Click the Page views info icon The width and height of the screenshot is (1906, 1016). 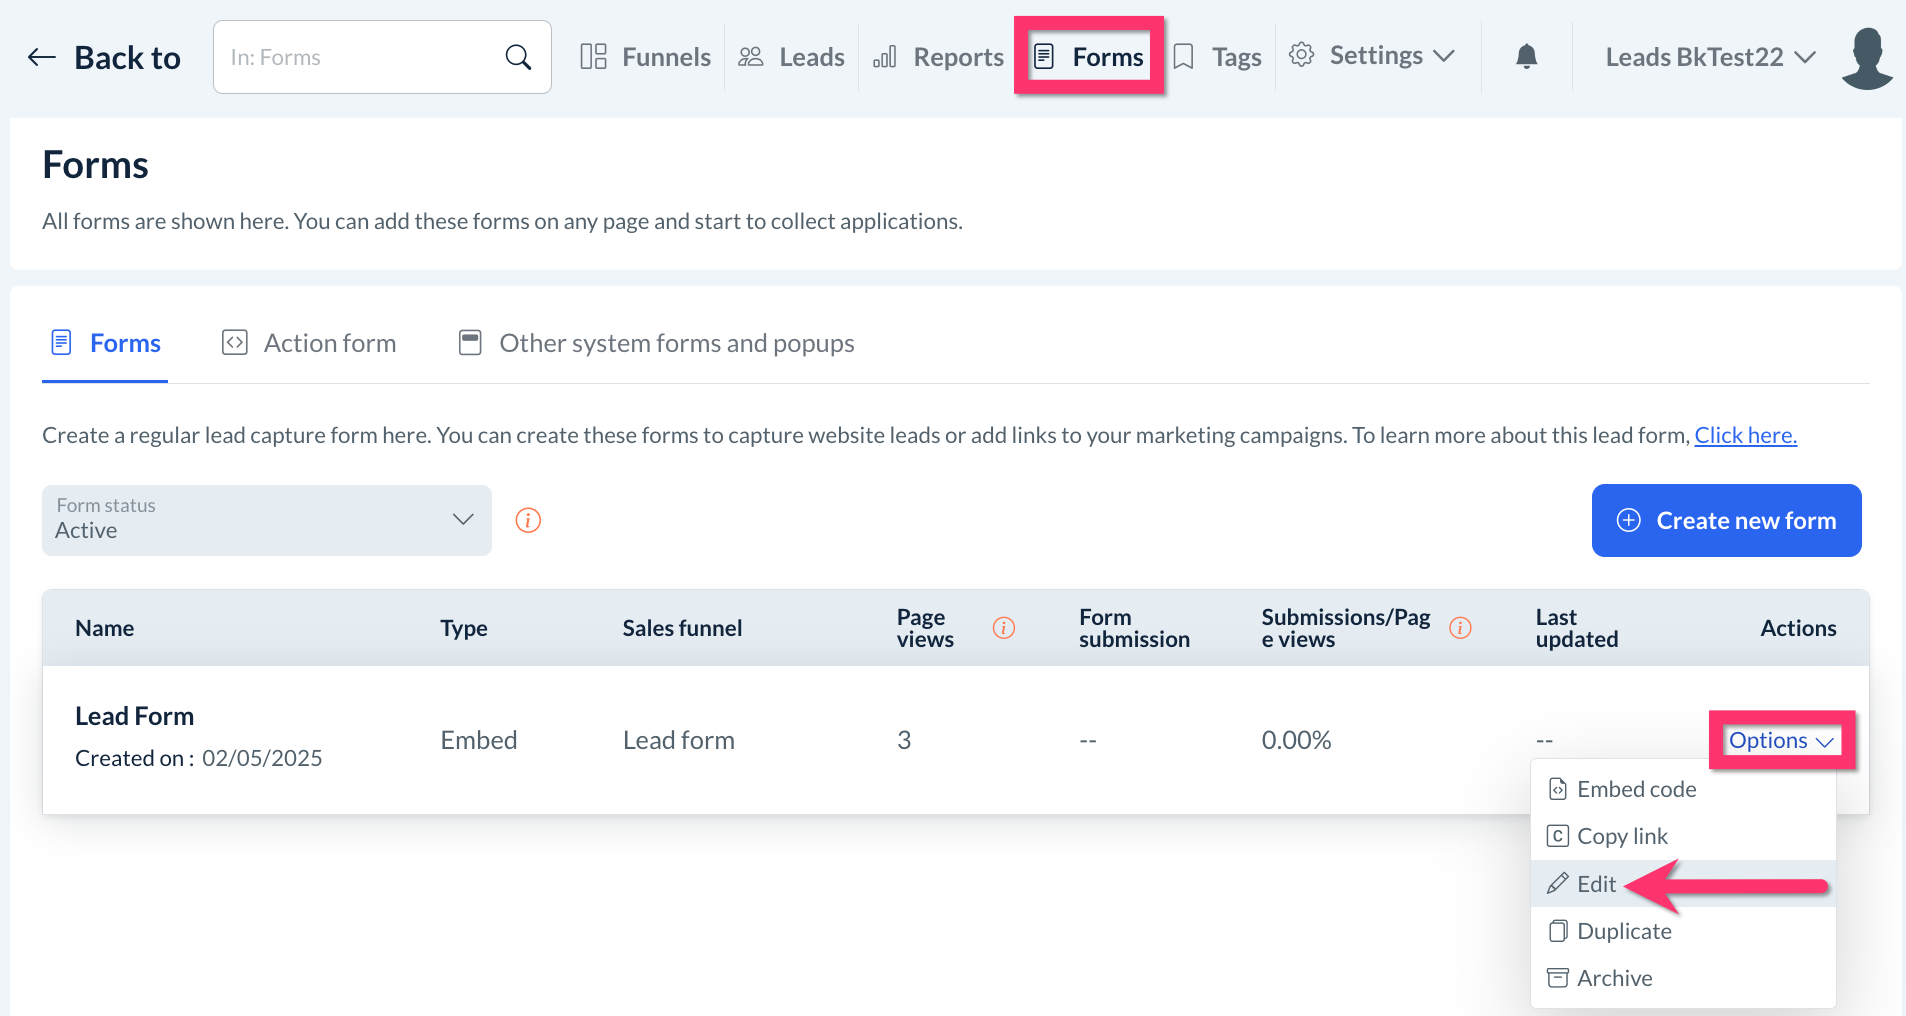point(1004,628)
